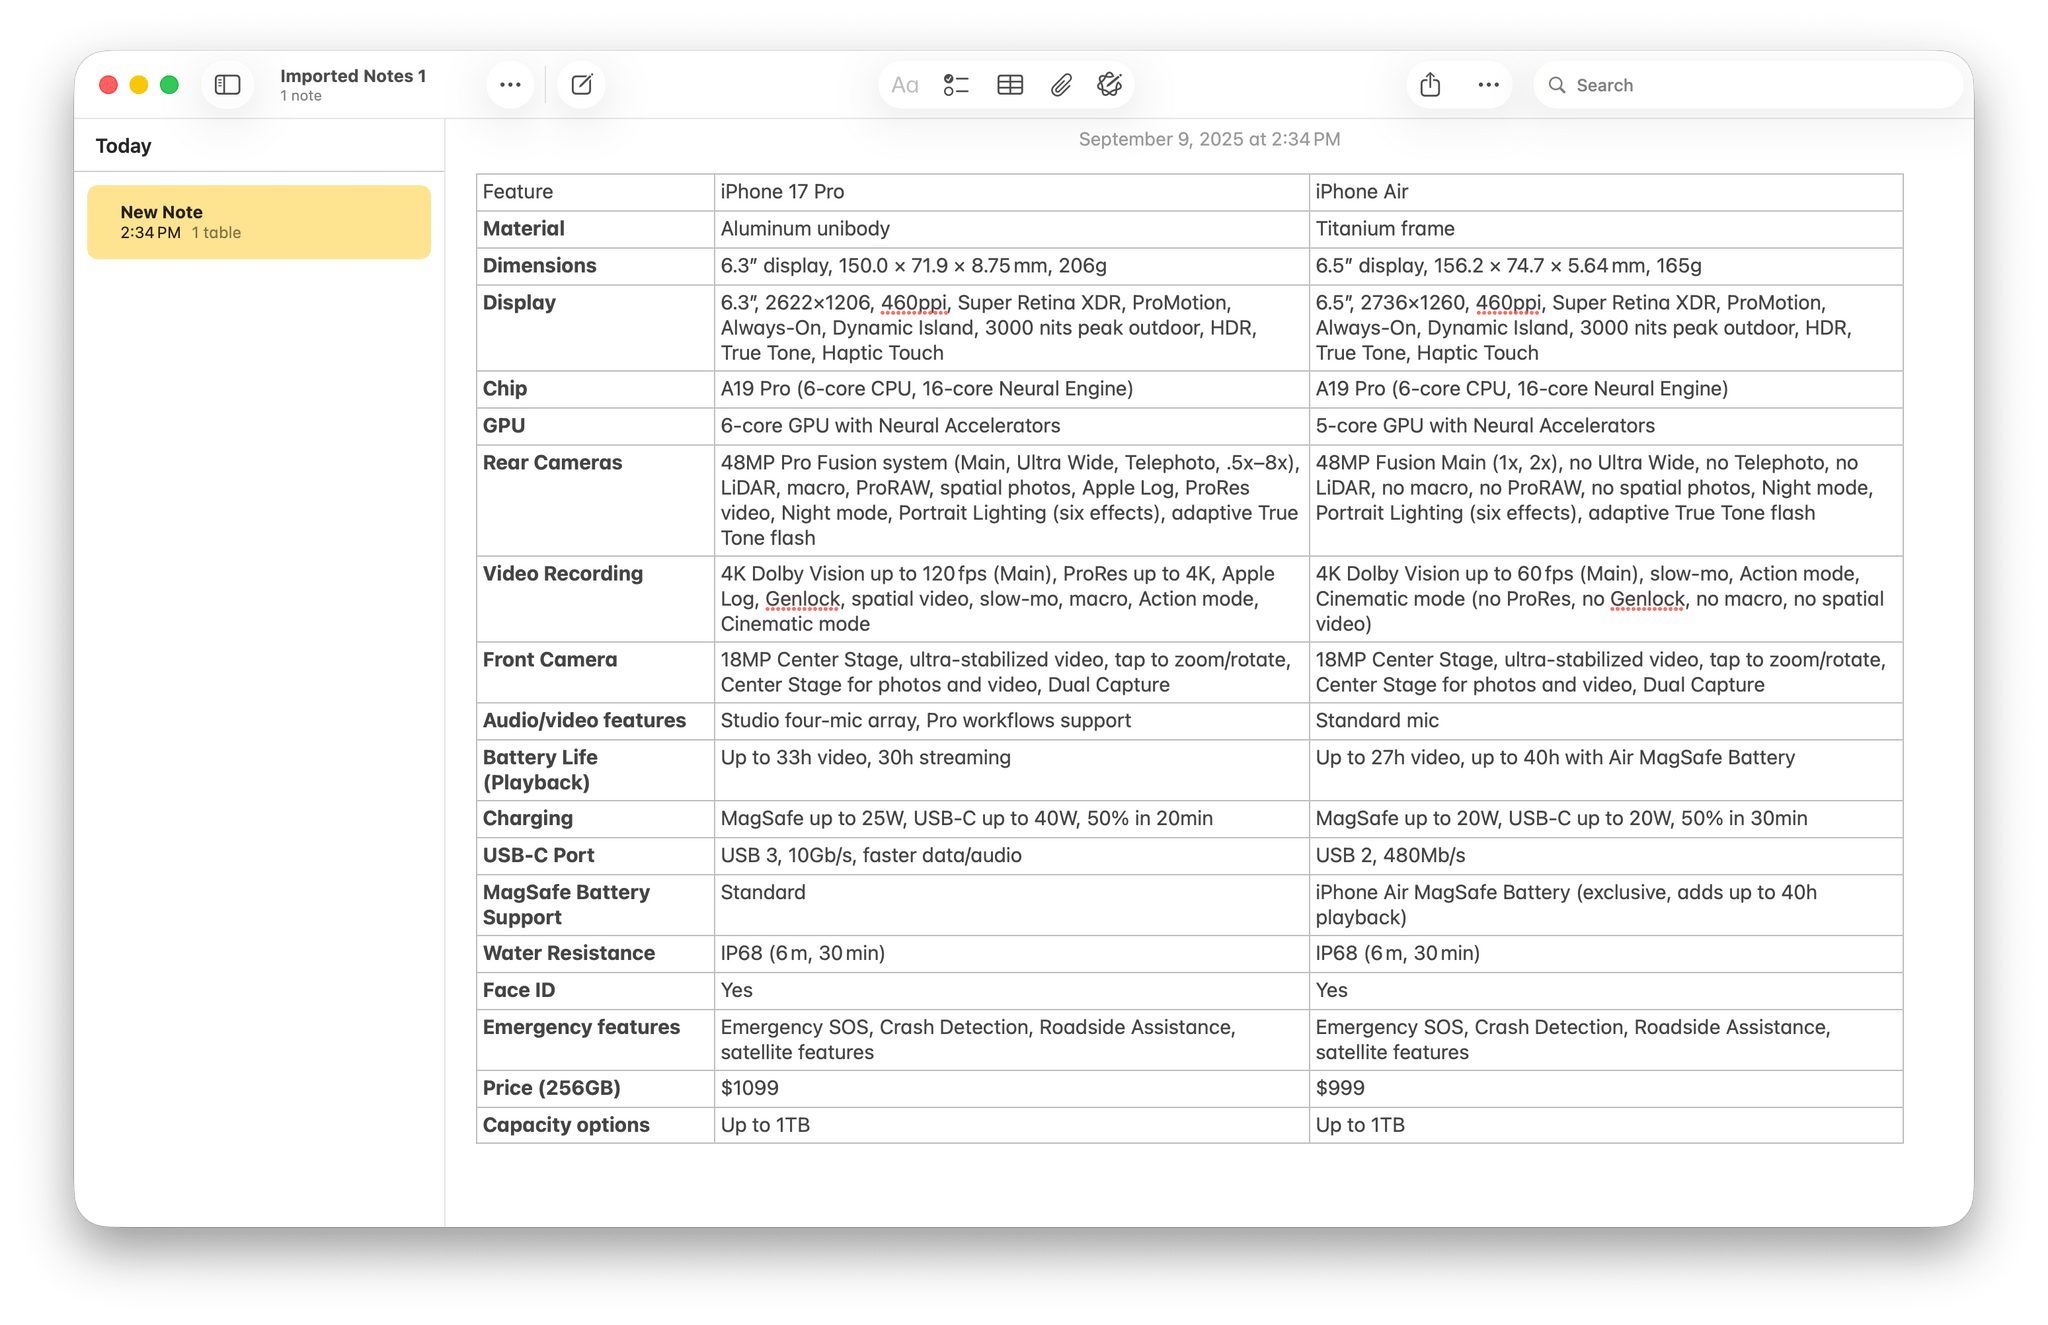Click the $999 price cell

coord(1606,1089)
